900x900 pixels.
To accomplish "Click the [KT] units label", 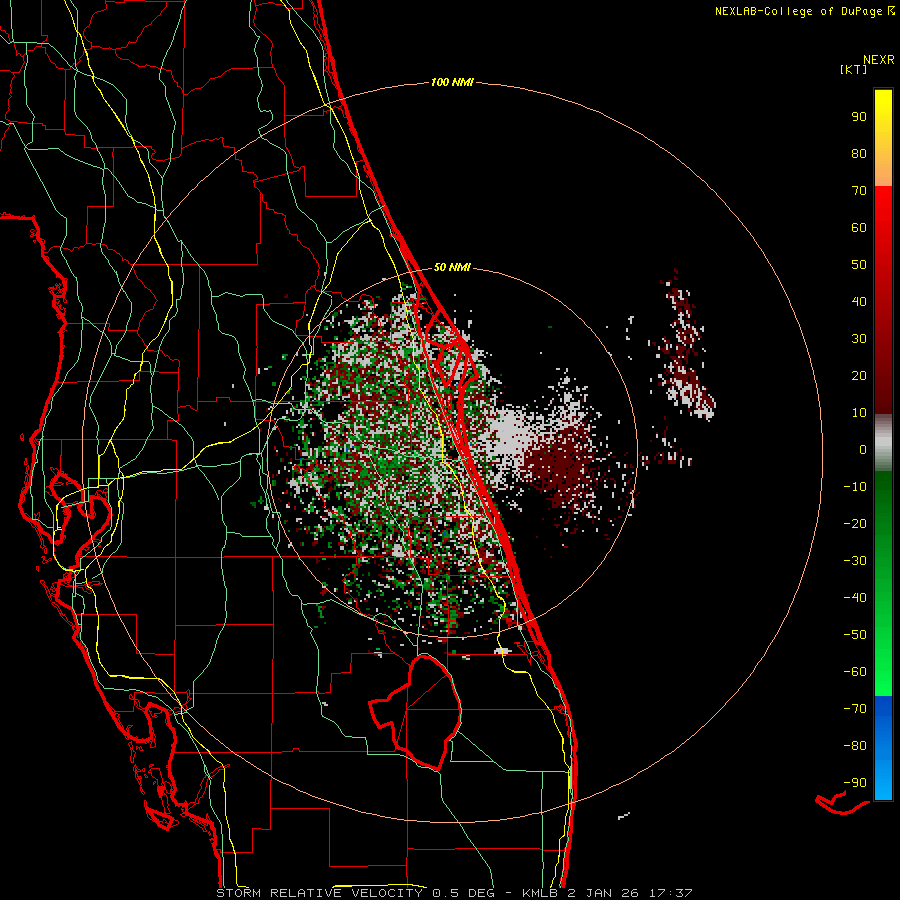I will 854,69.
